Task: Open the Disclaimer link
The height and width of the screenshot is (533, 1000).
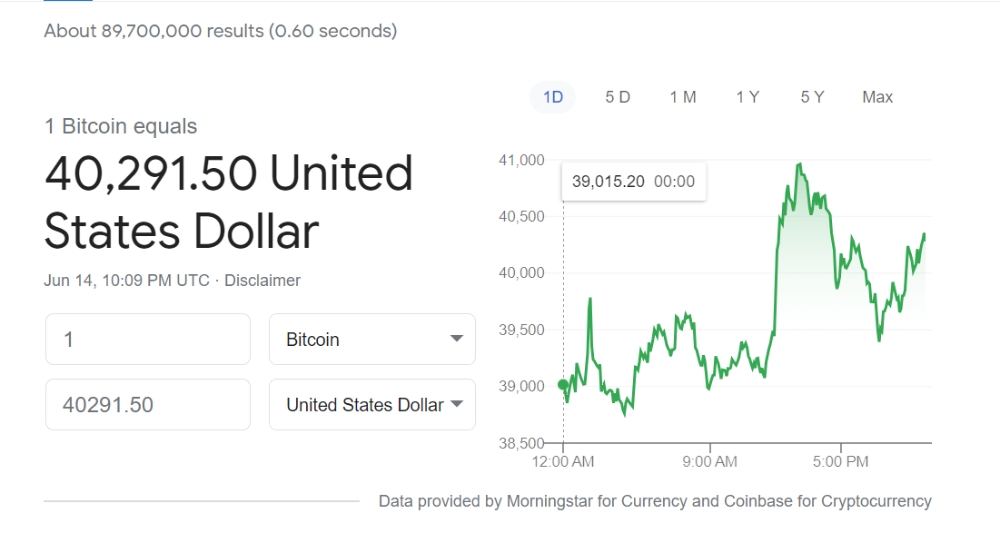Action: 262,281
